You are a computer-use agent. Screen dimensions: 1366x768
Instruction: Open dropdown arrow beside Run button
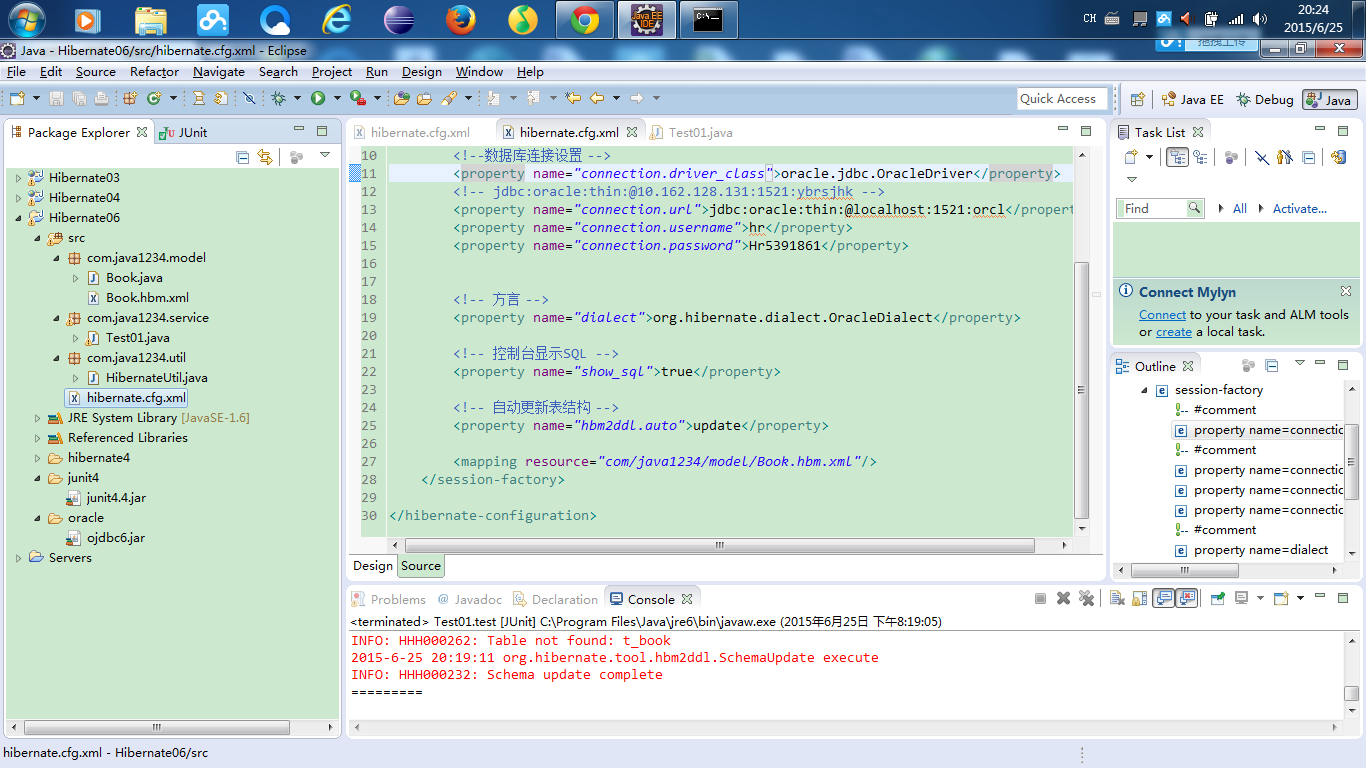[x=337, y=98]
